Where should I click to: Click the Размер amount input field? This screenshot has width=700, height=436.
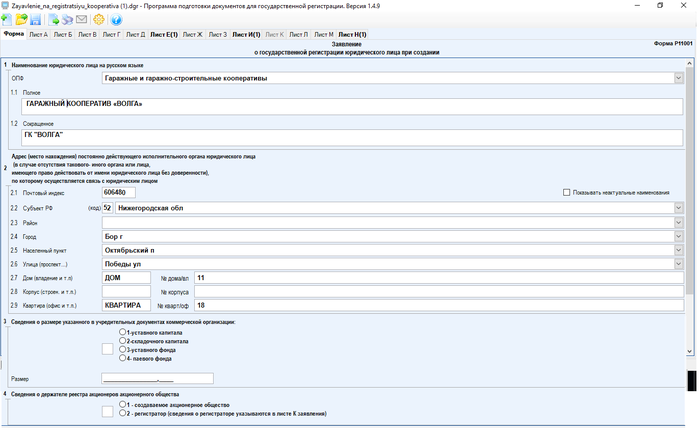[x=157, y=379]
